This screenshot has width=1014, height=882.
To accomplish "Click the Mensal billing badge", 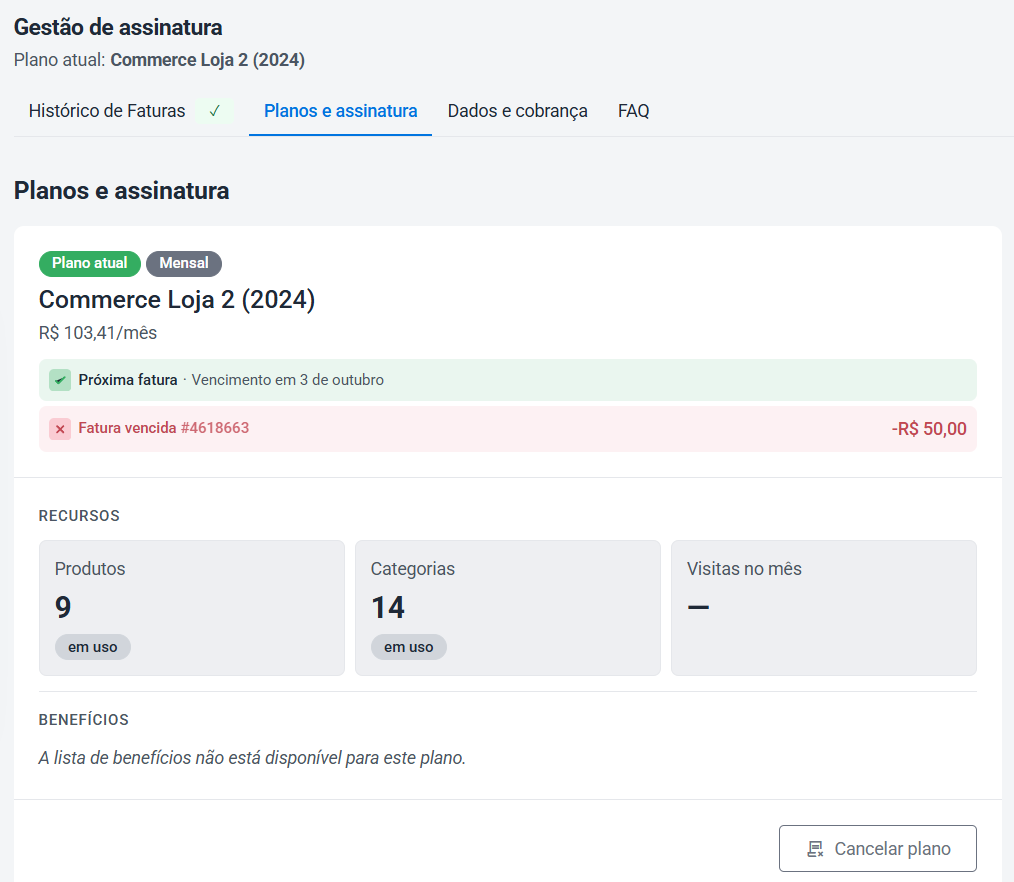I will [184, 263].
